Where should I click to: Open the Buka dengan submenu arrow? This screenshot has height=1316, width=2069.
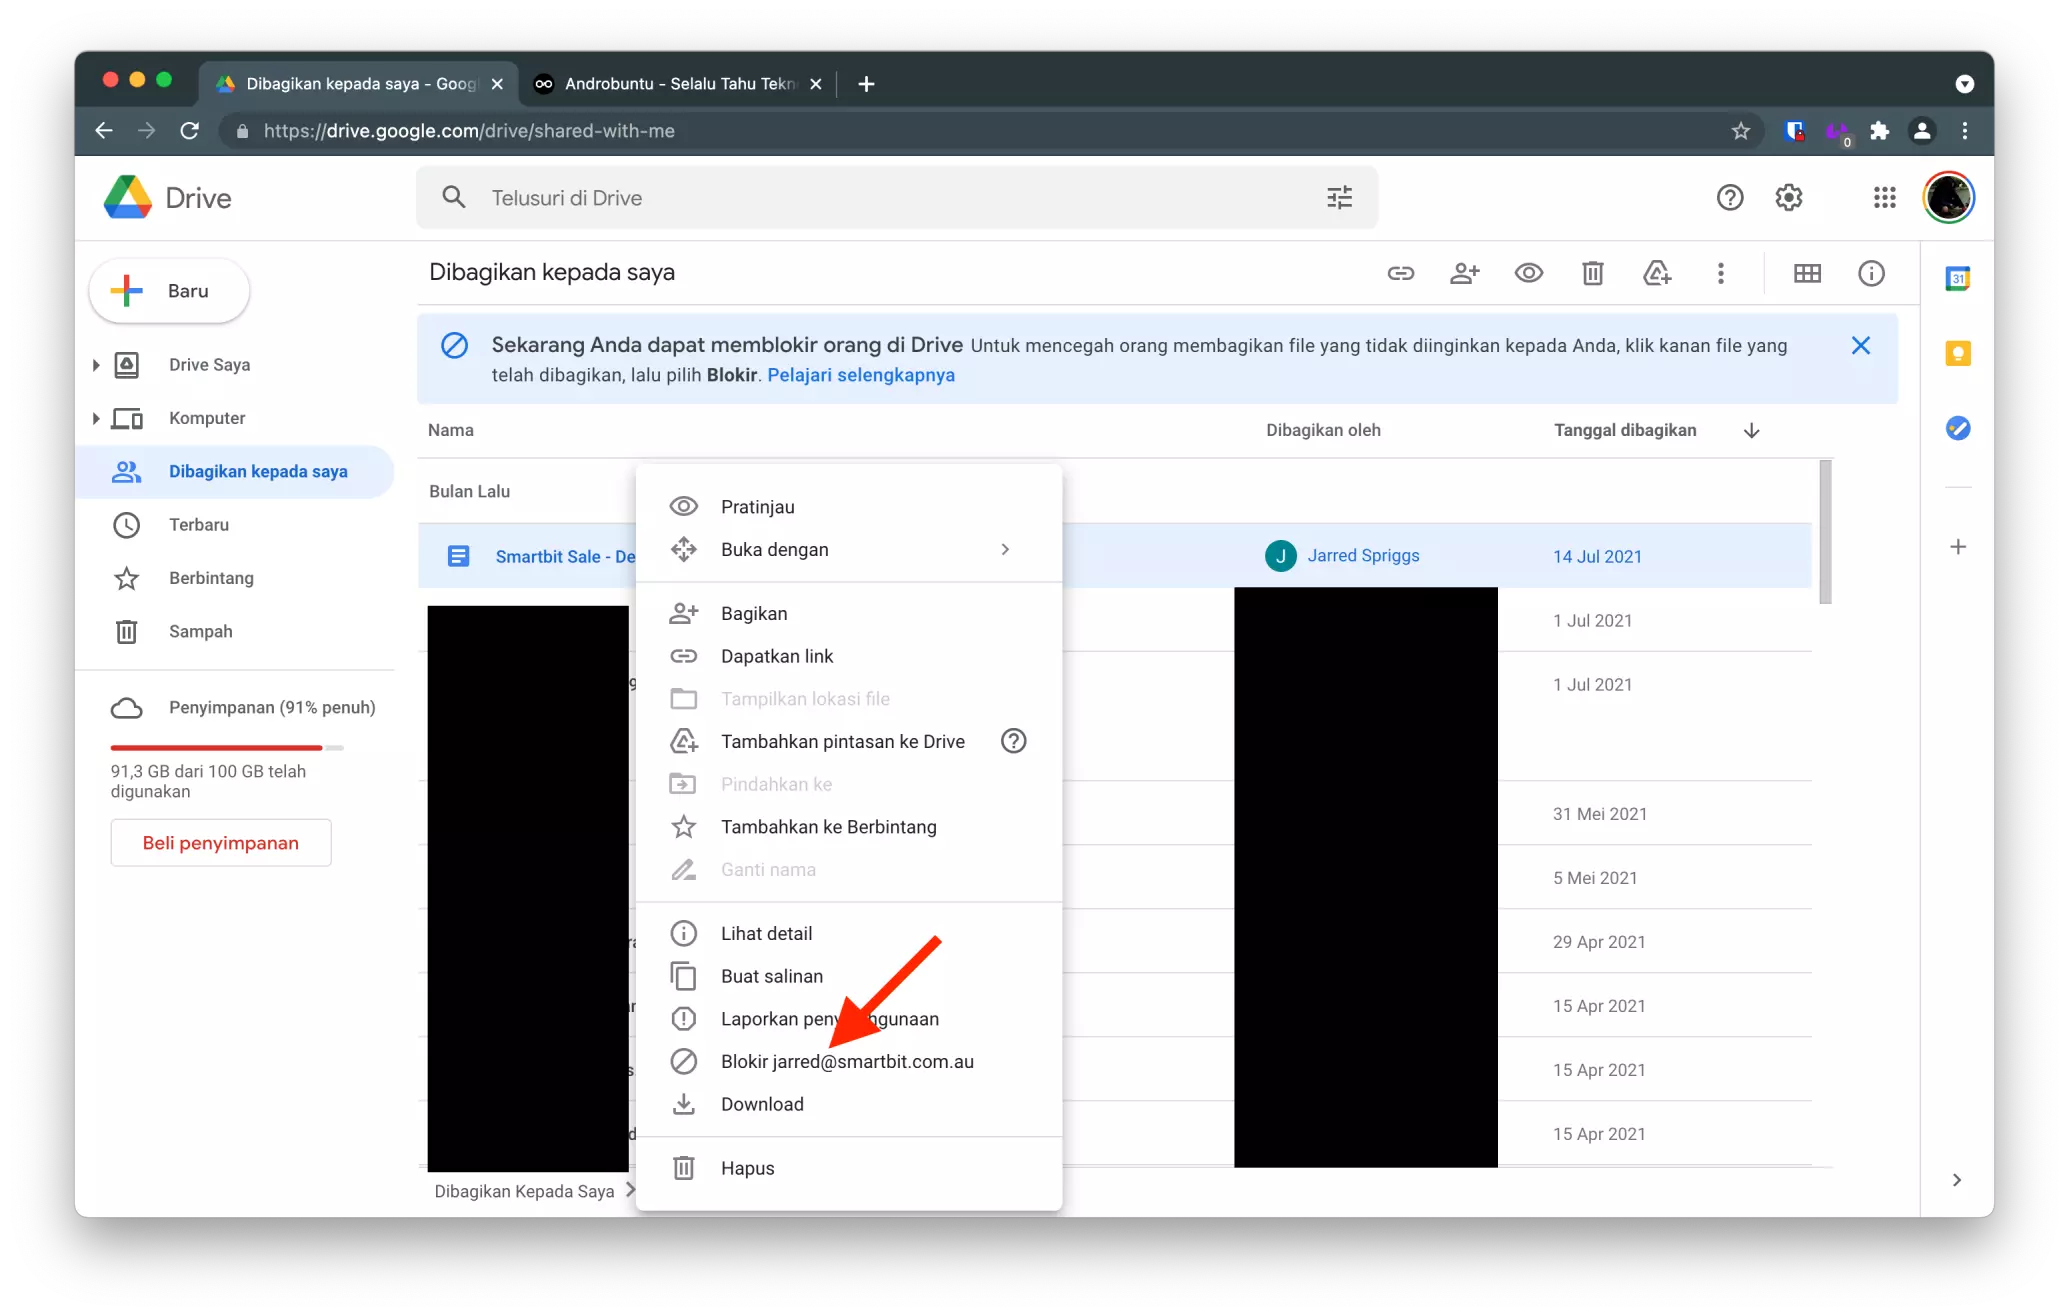tap(1005, 549)
